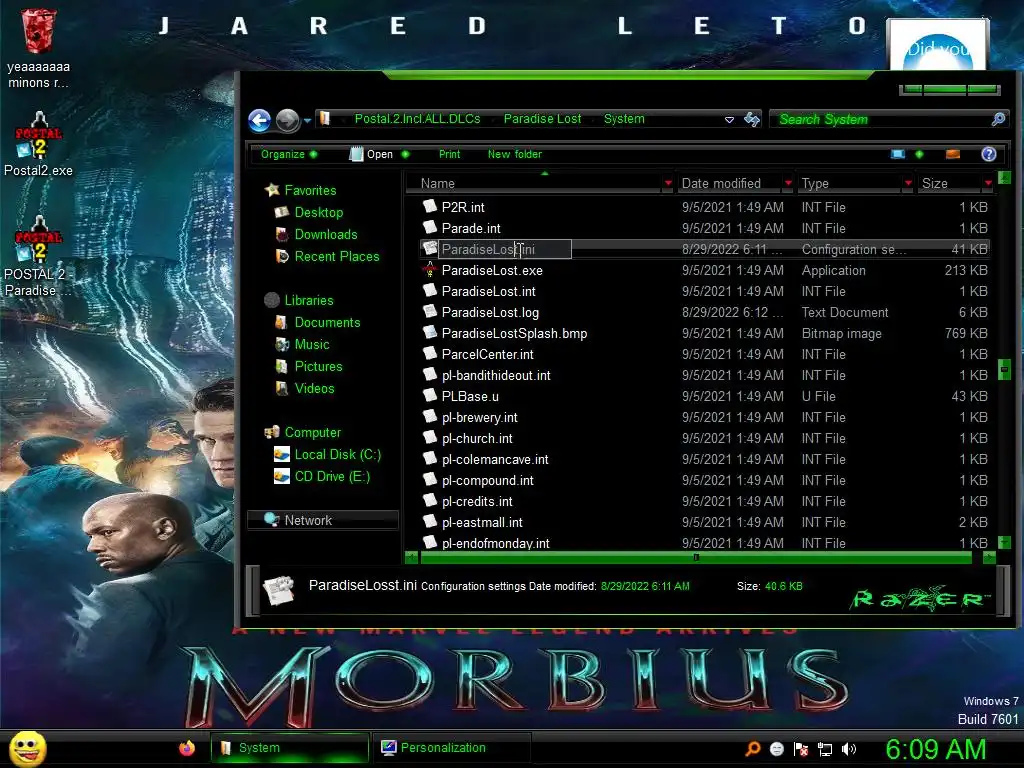Image resolution: width=1024 pixels, height=768 pixels.
Task: Open Date modified filter dropdown arrow
Action: point(788,184)
